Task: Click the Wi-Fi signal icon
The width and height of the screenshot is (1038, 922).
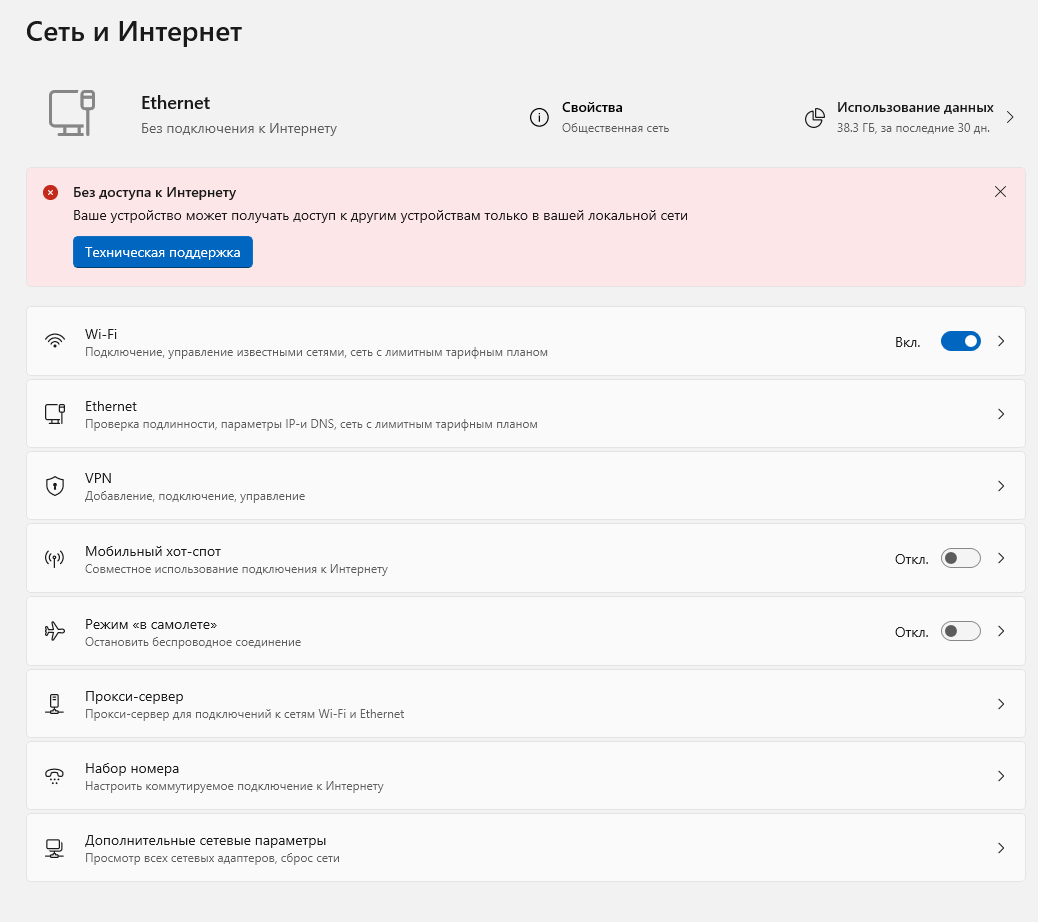Action: coord(55,341)
